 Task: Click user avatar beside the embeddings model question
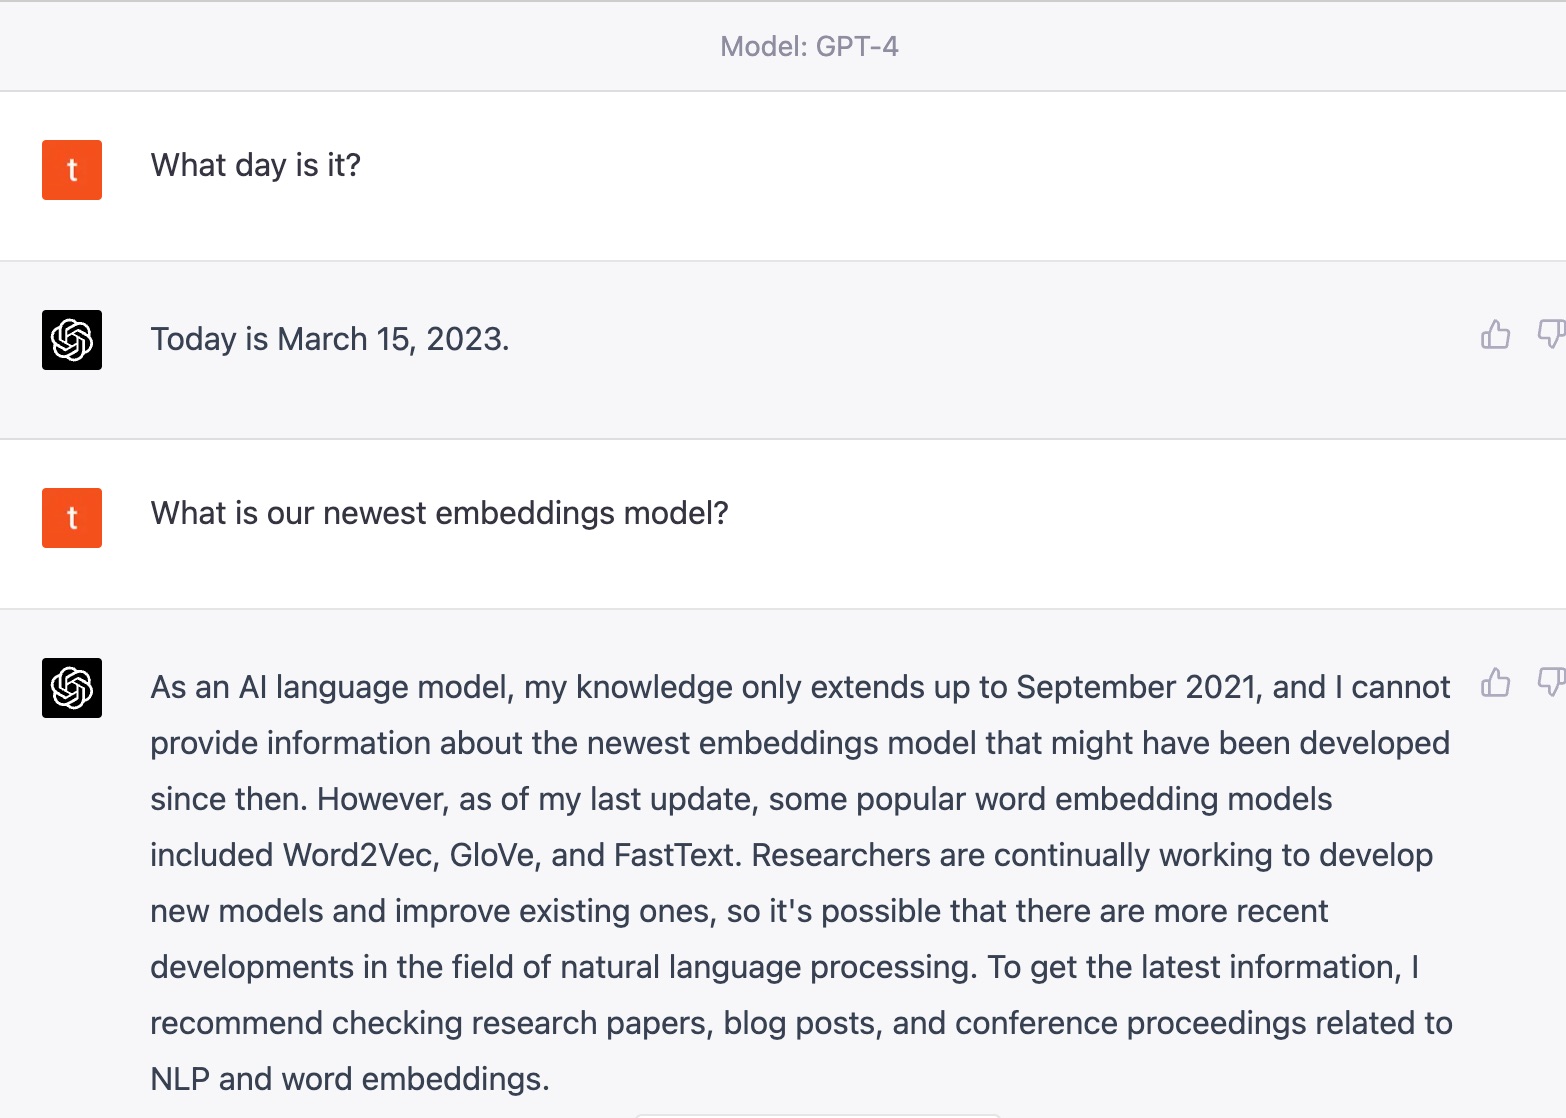(x=72, y=518)
